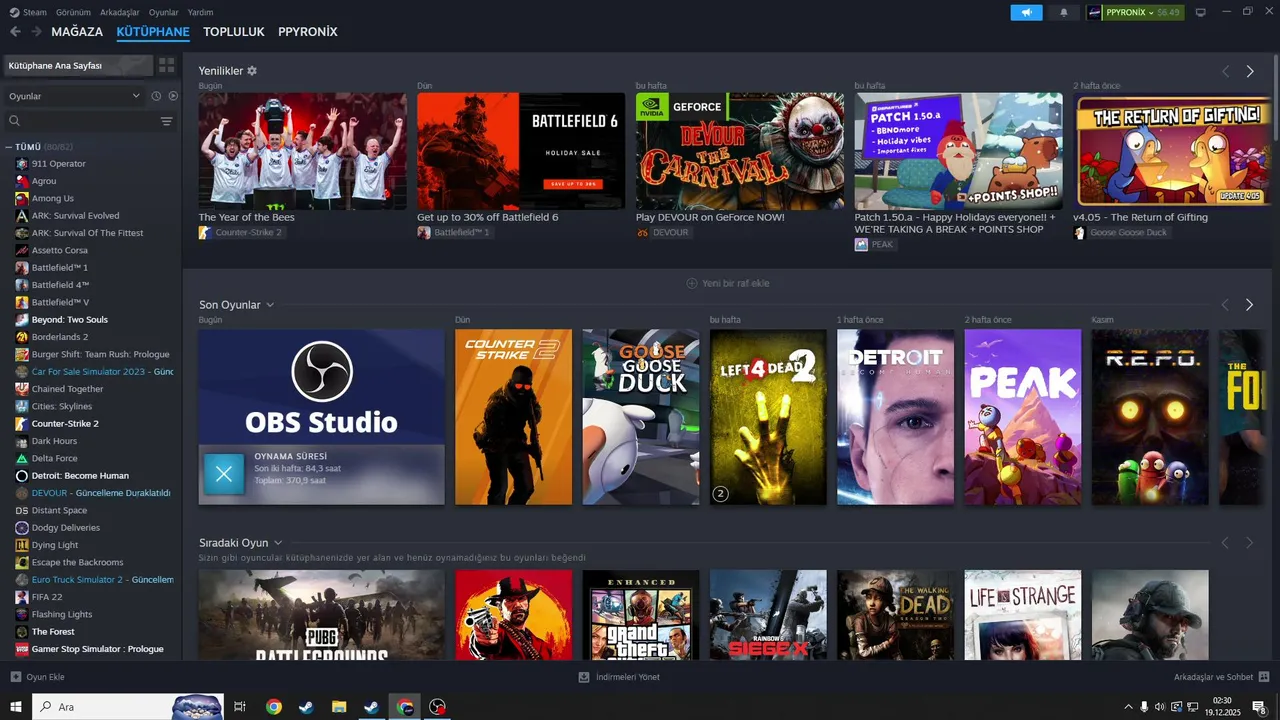Open the PEAK cover in Son Oyunlar
Viewport: 1280px width, 720px height.
click(x=1023, y=417)
